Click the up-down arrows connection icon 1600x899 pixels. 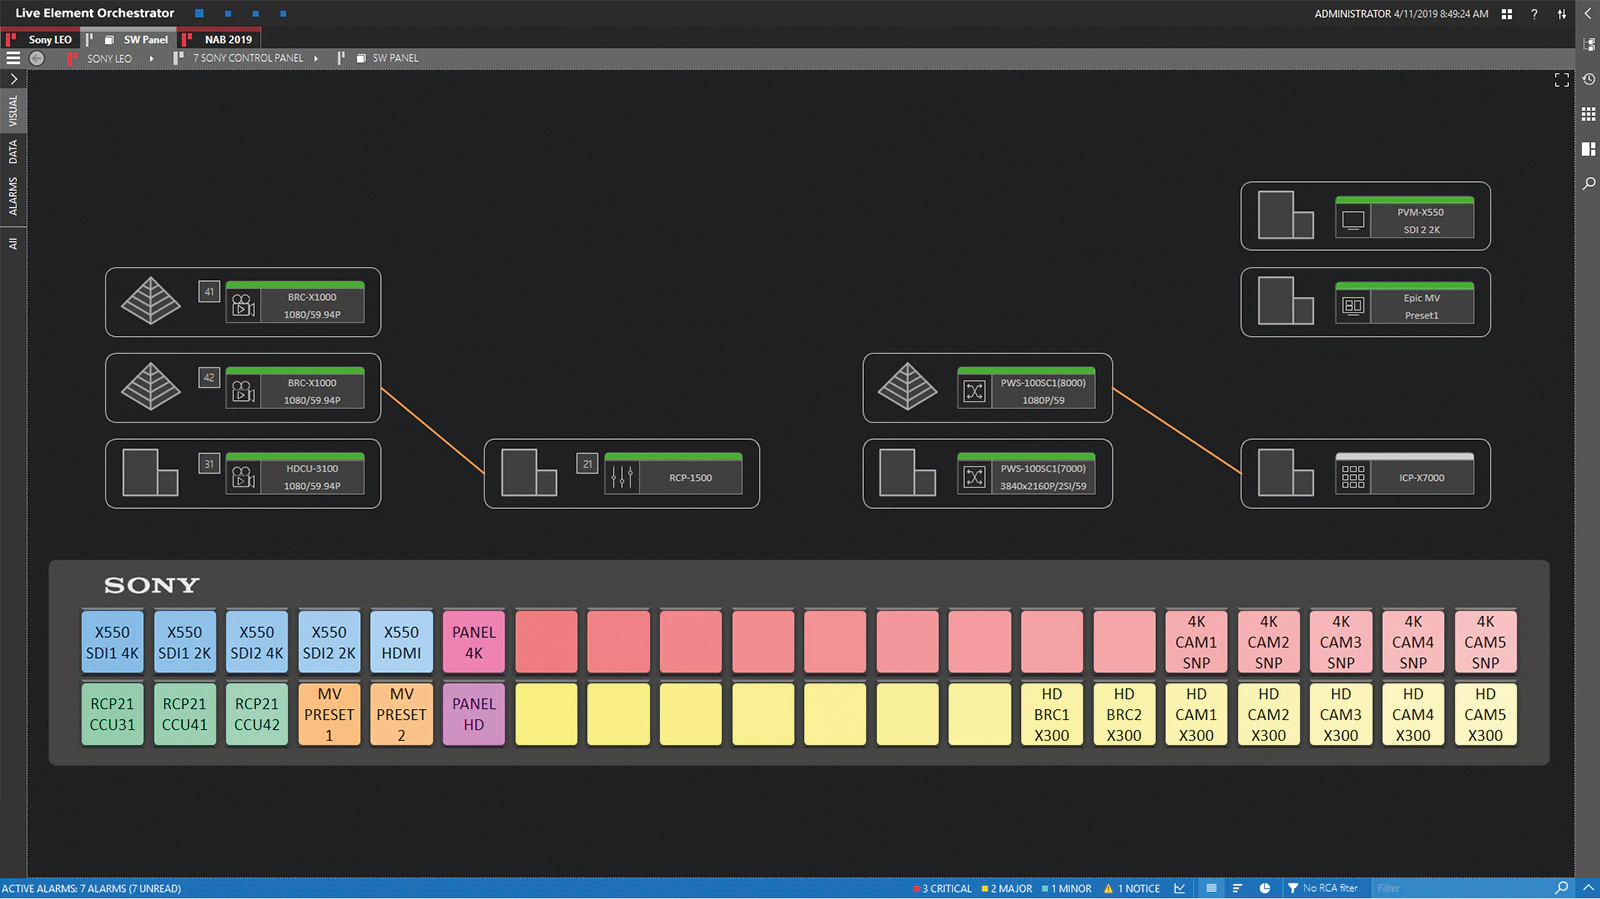point(1562,14)
